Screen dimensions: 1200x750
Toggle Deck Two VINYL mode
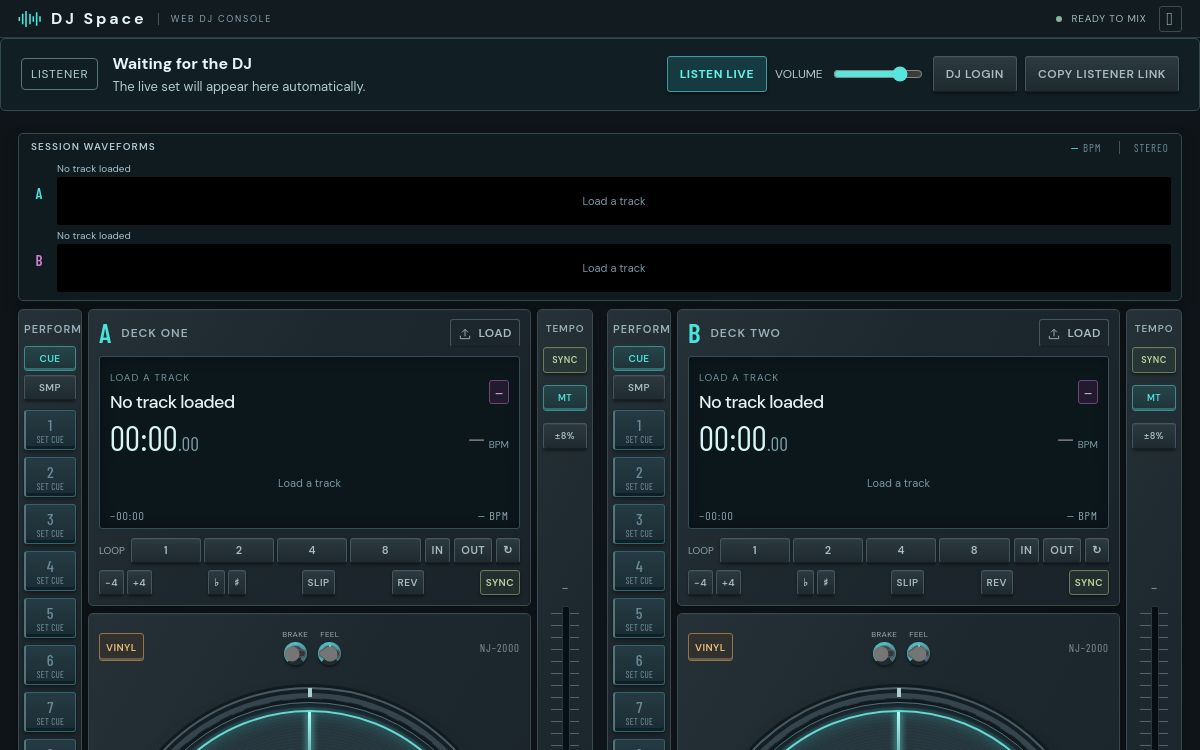click(710, 647)
